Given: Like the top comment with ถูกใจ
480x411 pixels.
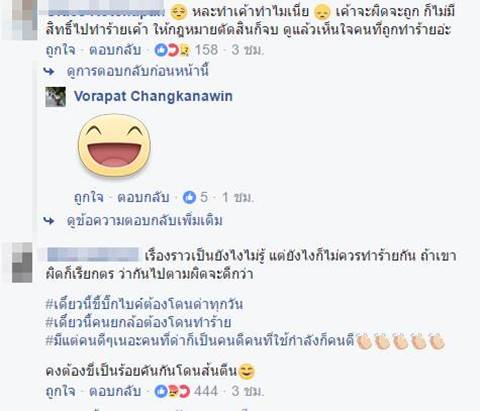Looking at the screenshot, I should [x=60, y=50].
